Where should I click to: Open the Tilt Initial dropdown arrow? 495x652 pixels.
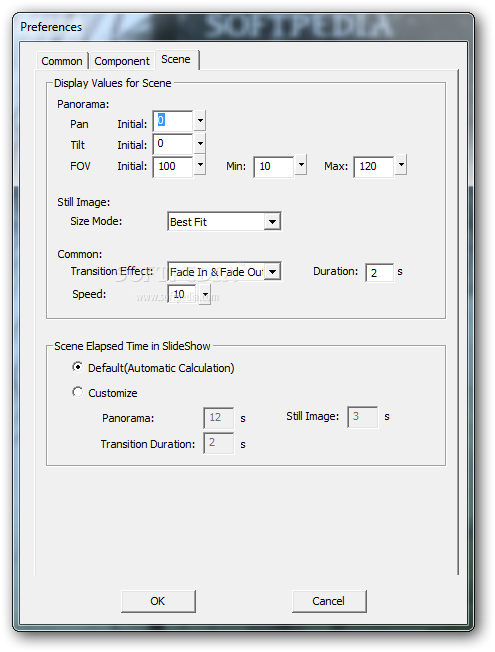200,143
